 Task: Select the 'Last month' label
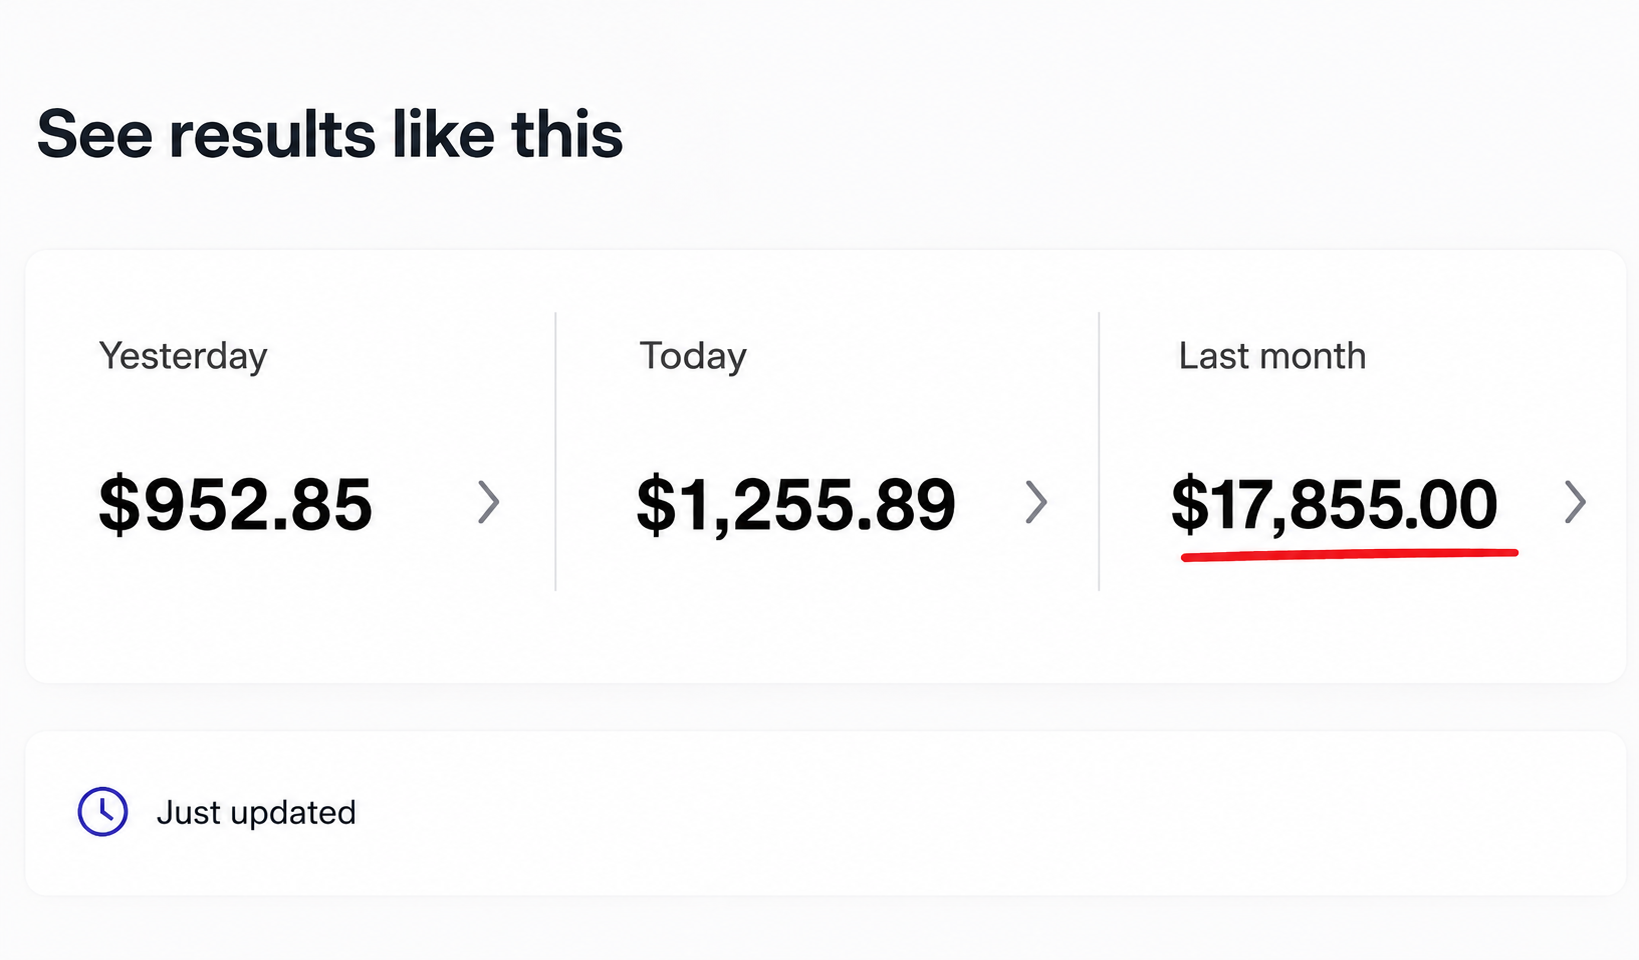coord(1272,356)
